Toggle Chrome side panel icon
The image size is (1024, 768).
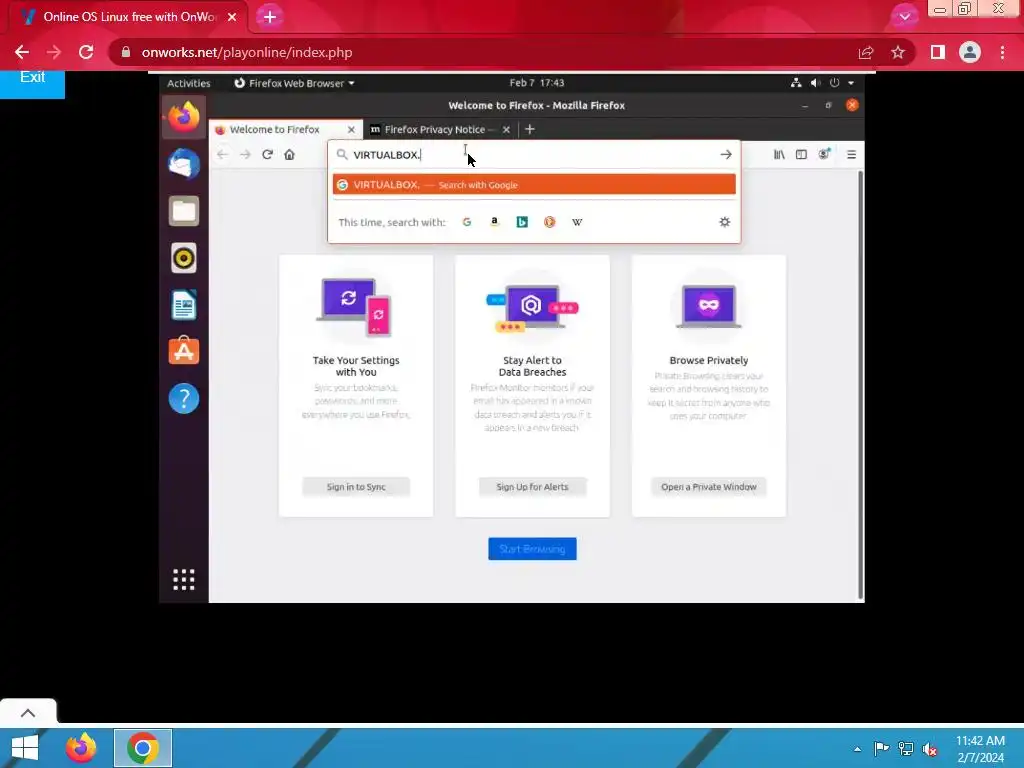click(938, 52)
